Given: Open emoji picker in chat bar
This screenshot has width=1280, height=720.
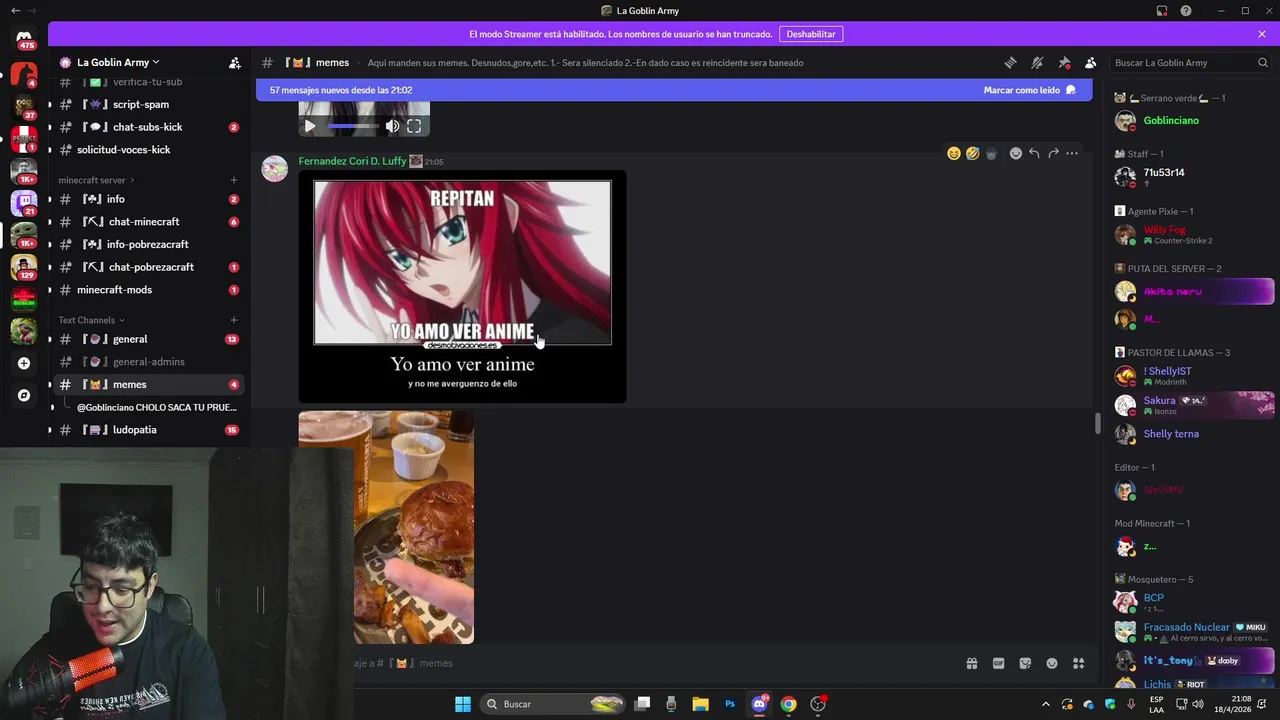Looking at the screenshot, I should point(1052,663).
